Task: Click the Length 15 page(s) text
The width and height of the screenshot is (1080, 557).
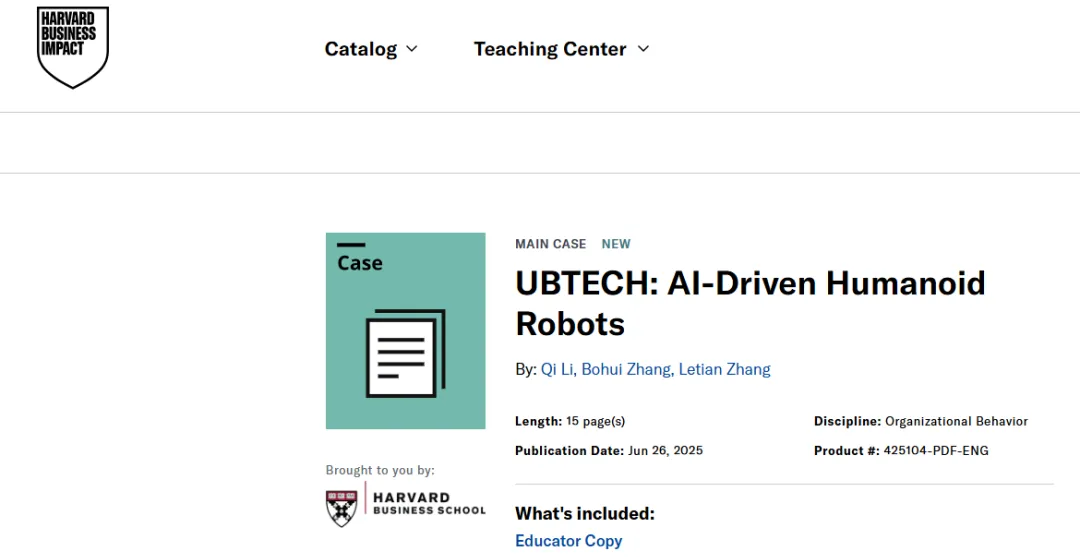Action: [597, 421]
